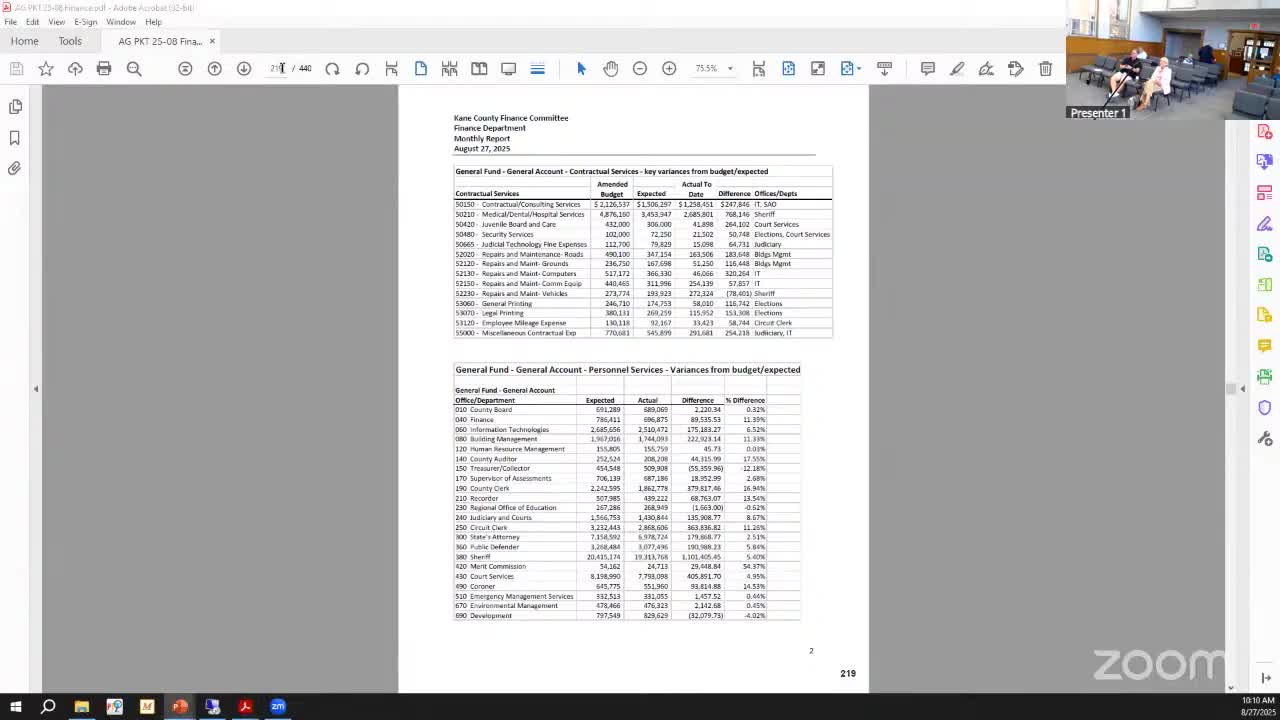Image resolution: width=1280 pixels, height=720 pixels.
Task: Enable the two-page view icon
Action: click(479, 68)
